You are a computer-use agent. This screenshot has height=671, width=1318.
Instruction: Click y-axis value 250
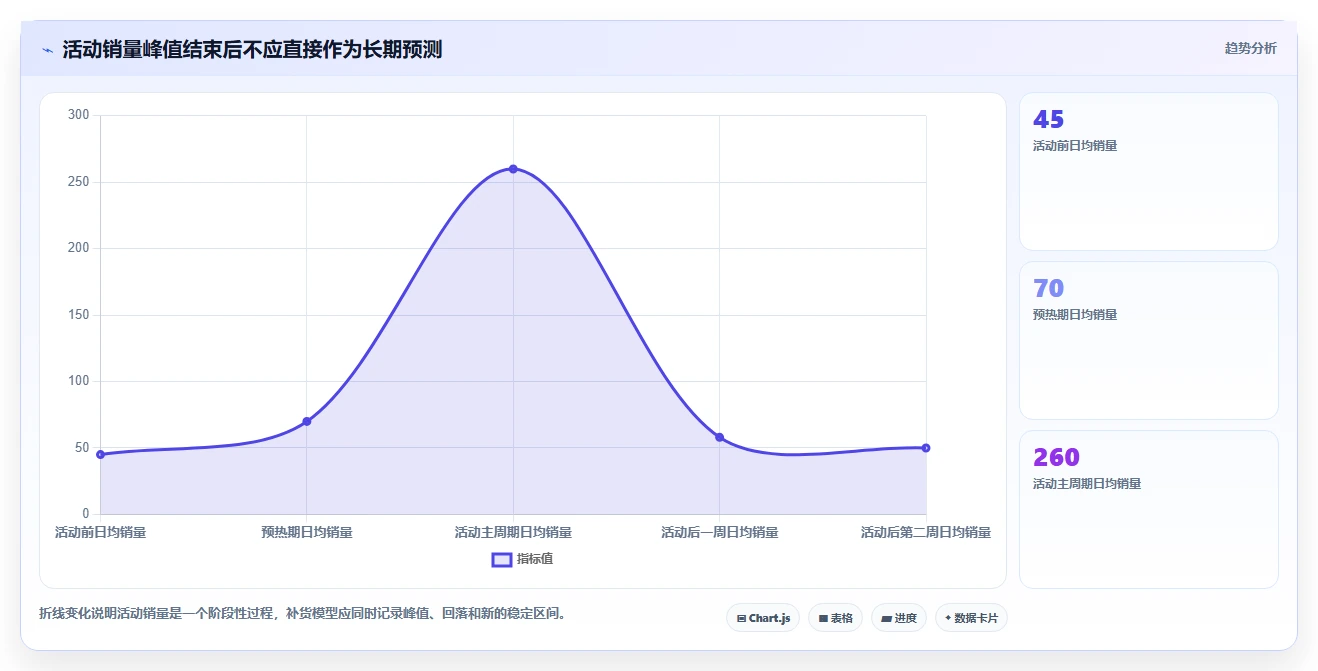78,182
